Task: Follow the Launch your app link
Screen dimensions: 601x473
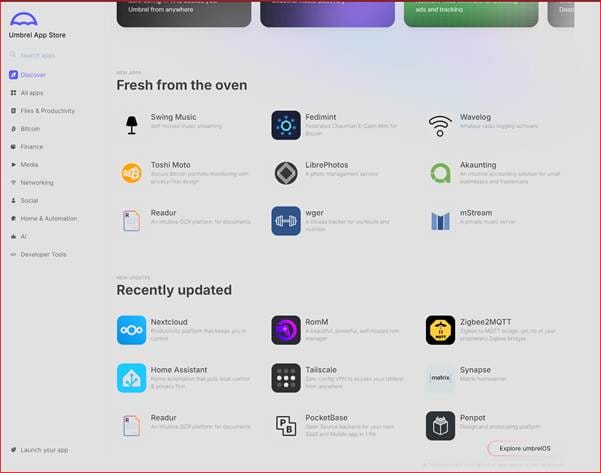Action: 39,450
